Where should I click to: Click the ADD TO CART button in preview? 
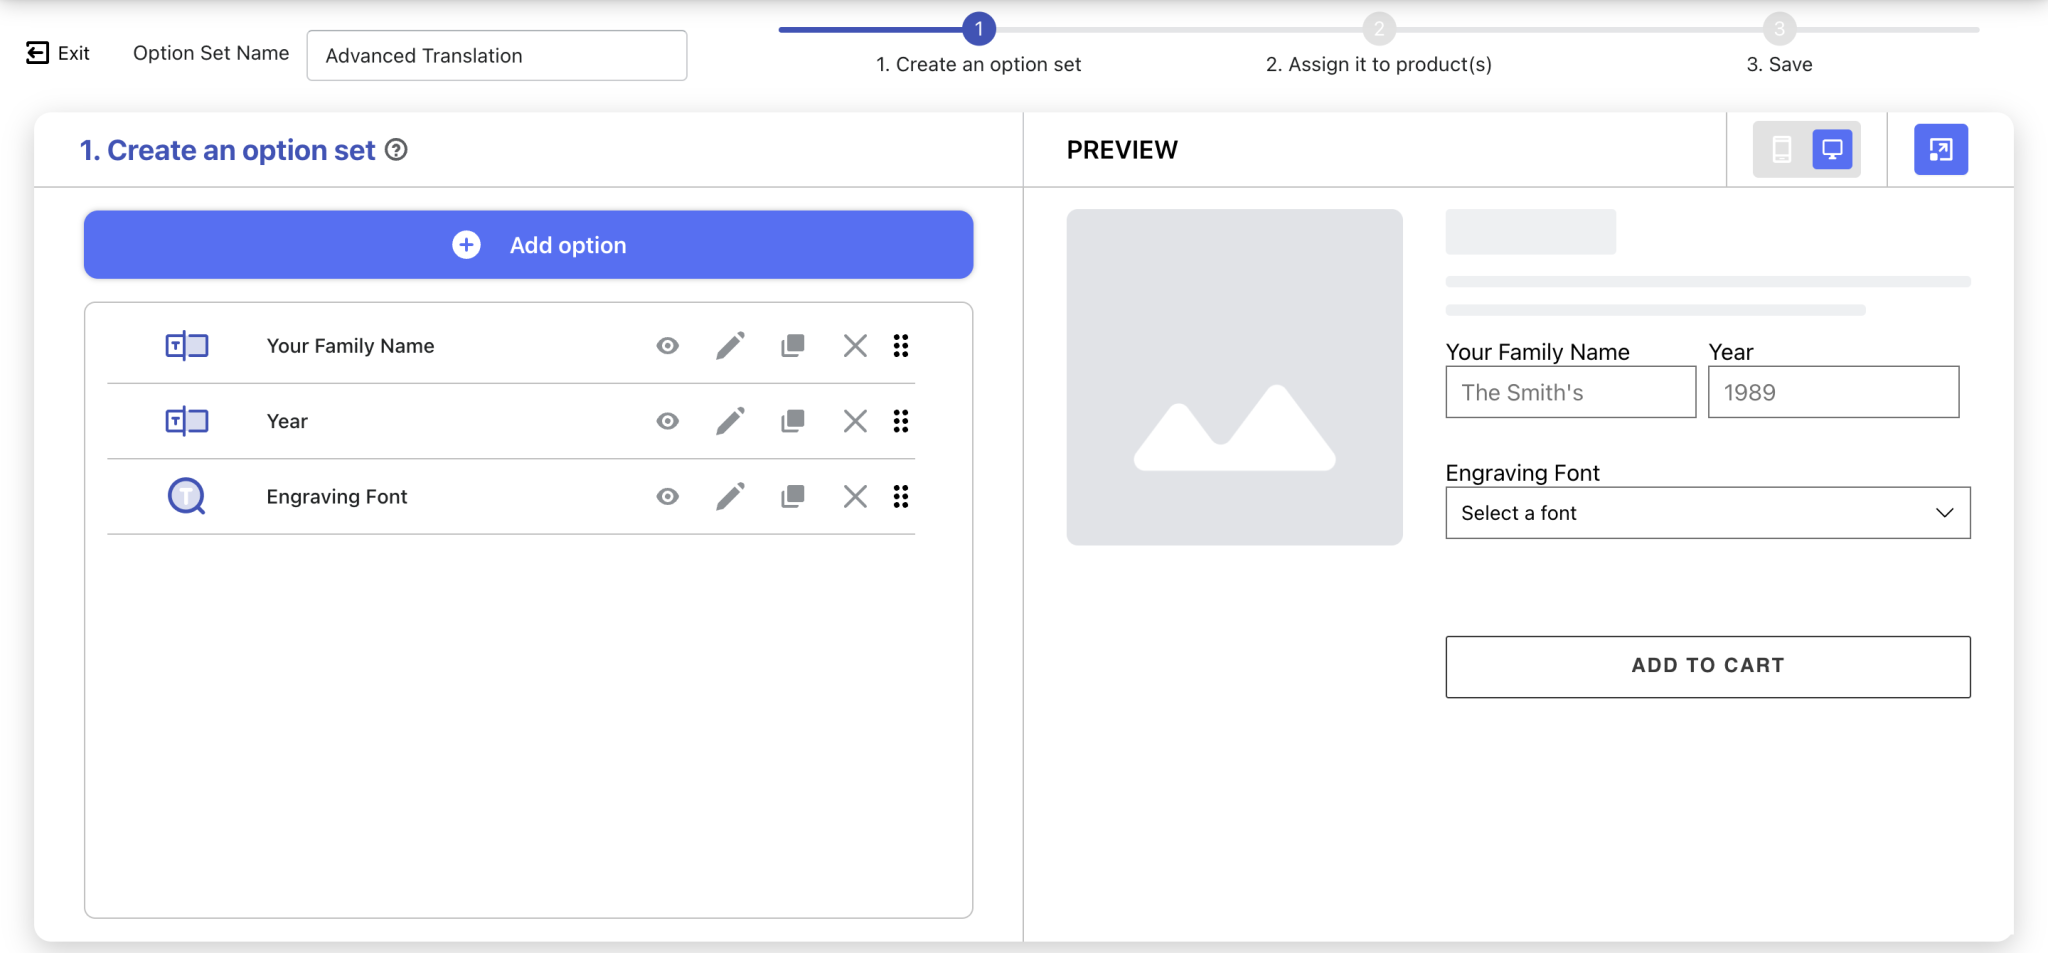point(1705,665)
